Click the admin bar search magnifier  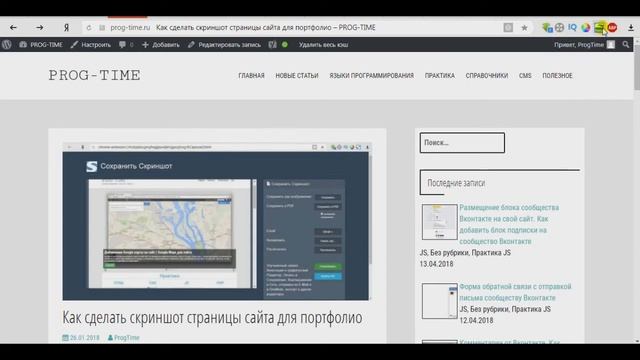click(626, 45)
